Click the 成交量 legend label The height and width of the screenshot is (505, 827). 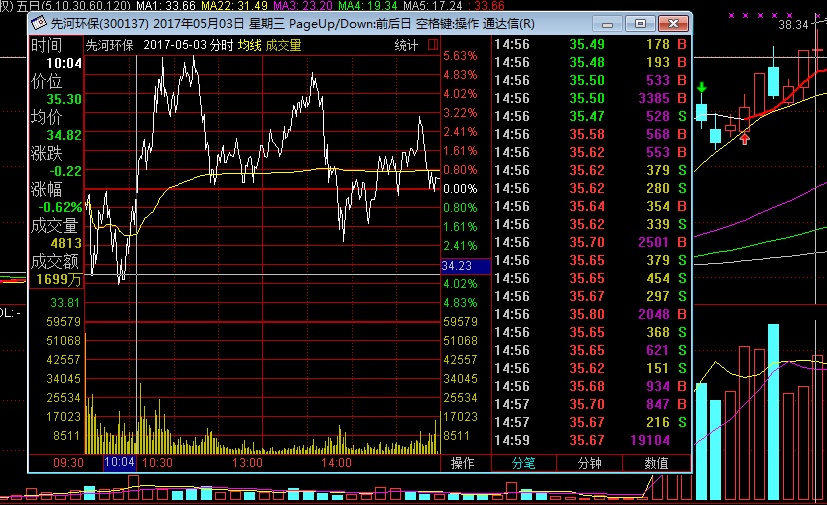pyautogui.click(x=283, y=45)
